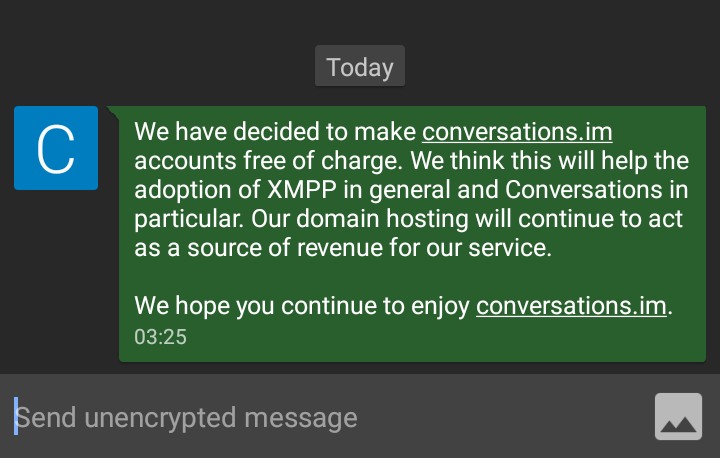Open the blue "C" contact avatar
This screenshot has height=458, width=720.
coord(56,148)
